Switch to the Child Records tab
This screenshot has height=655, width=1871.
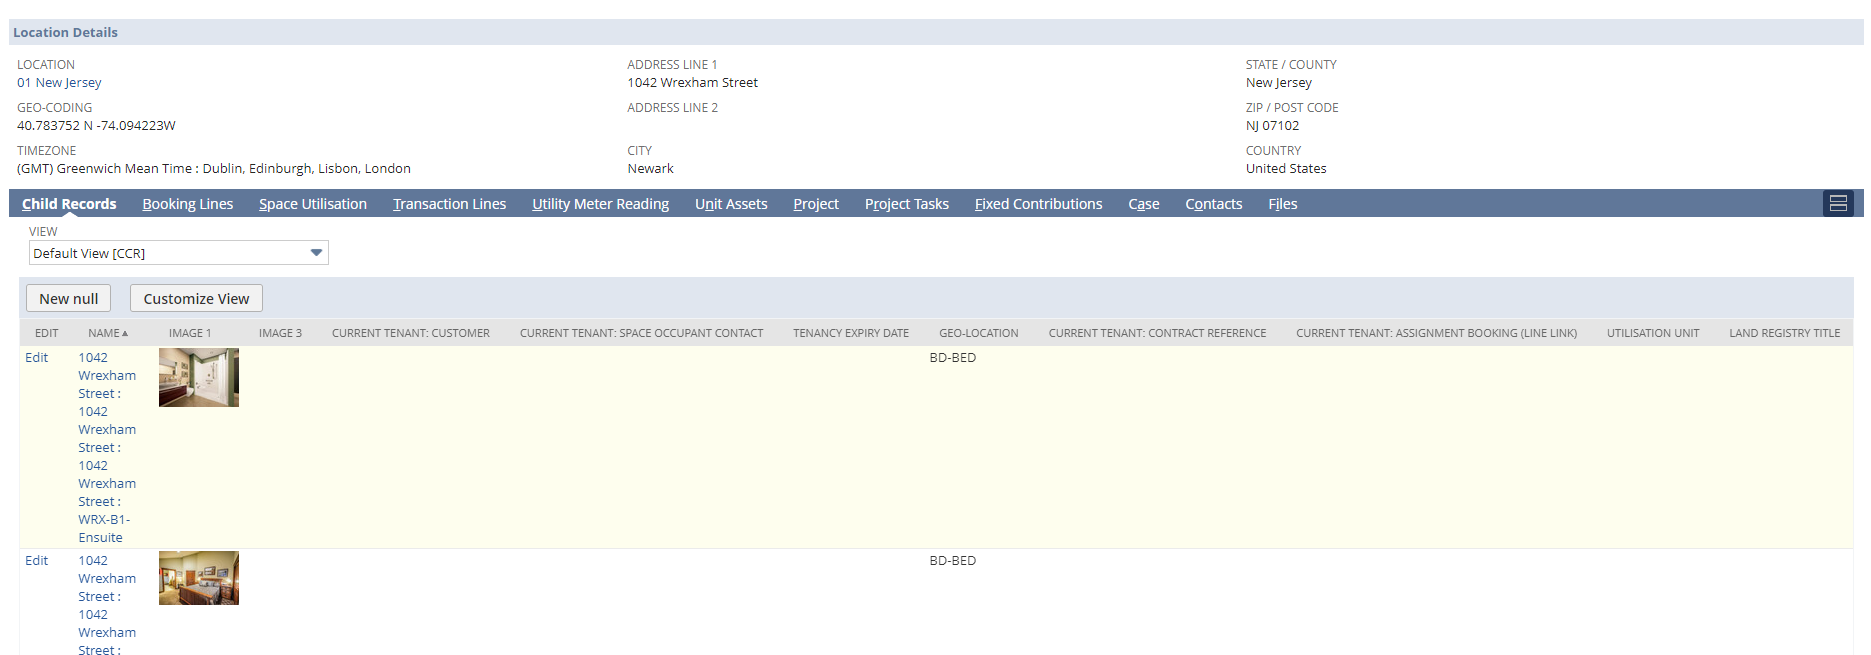tap(69, 204)
